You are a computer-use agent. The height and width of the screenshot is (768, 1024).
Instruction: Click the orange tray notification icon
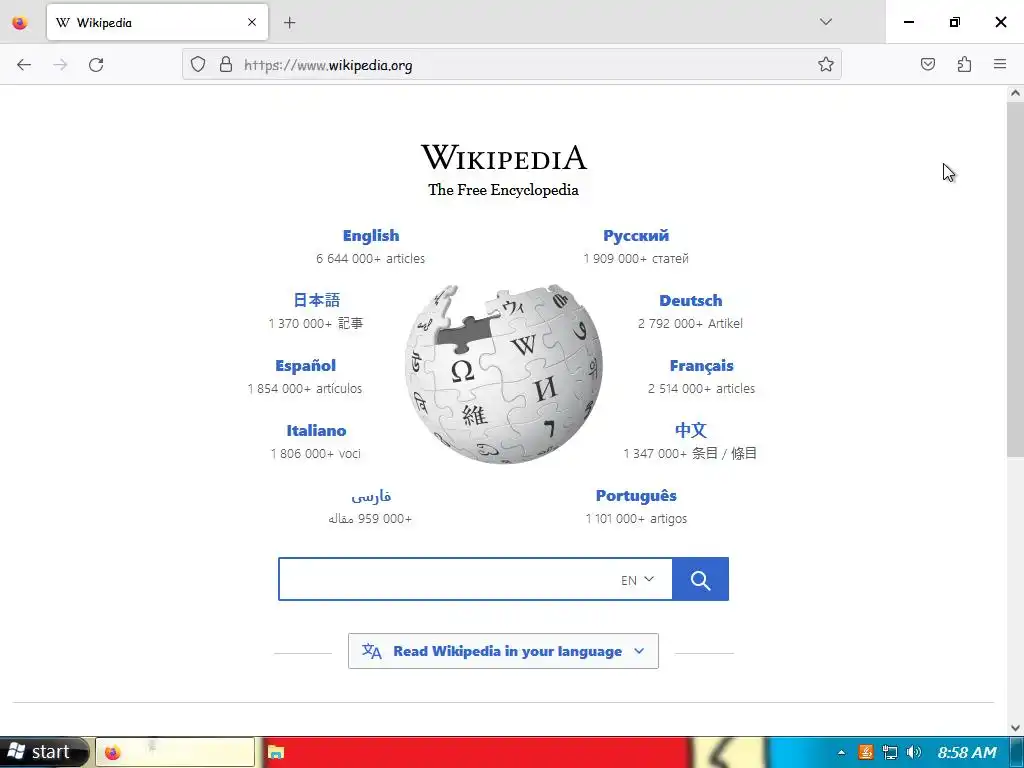pyautogui.click(x=866, y=752)
